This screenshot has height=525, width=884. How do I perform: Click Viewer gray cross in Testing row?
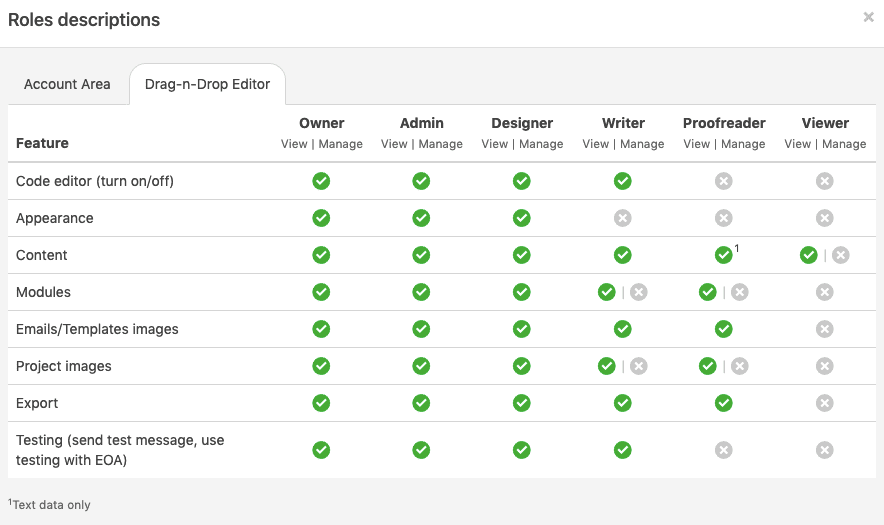tap(825, 450)
